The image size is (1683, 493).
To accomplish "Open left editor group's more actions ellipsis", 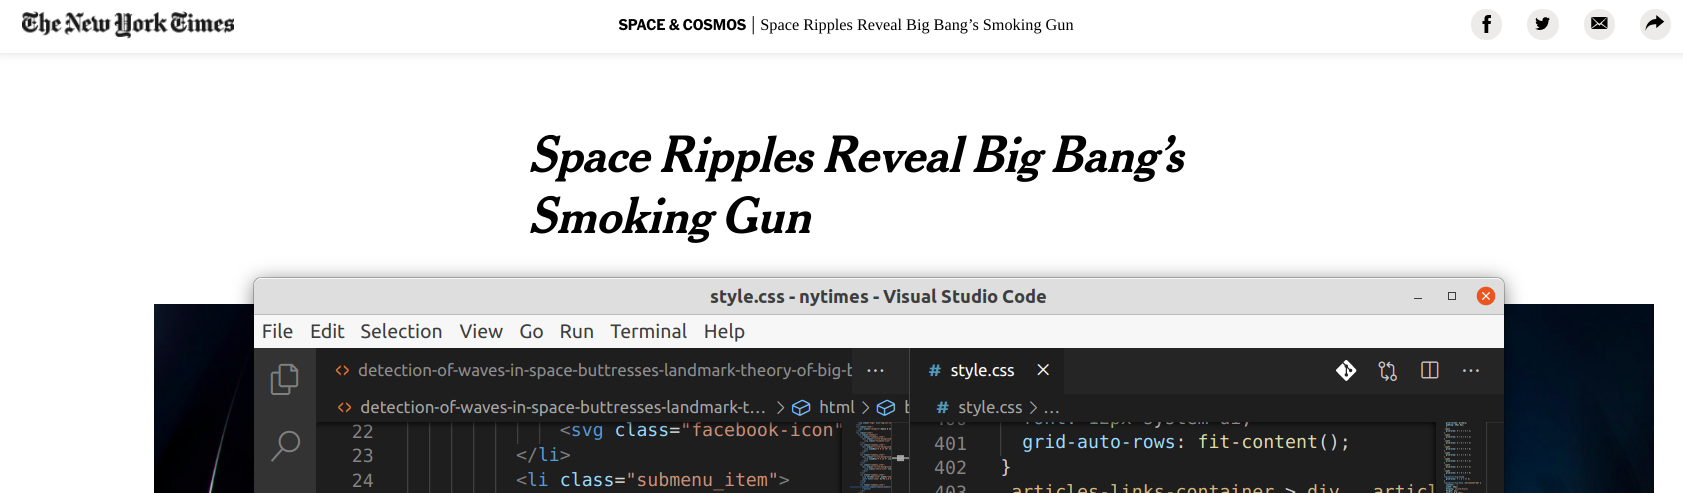I will [875, 370].
